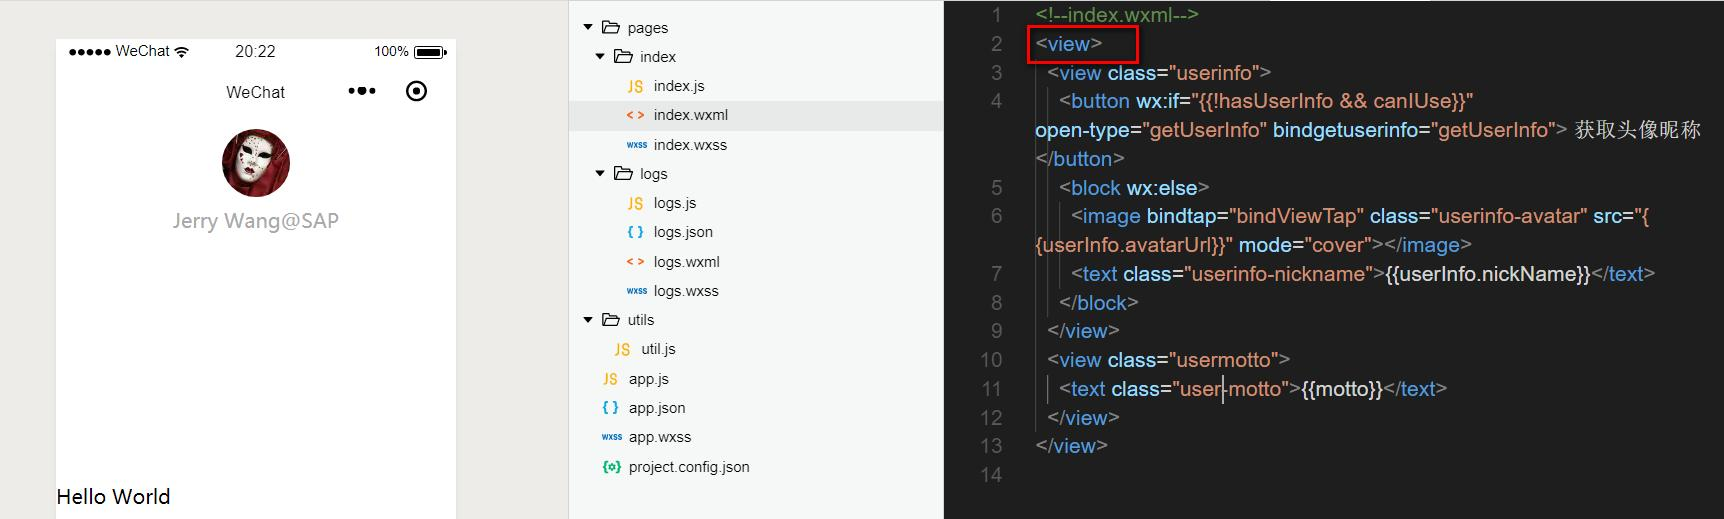The image size is (1724, 519).
Task: Collapse the logs folder arrow
Action: point(600,174)
